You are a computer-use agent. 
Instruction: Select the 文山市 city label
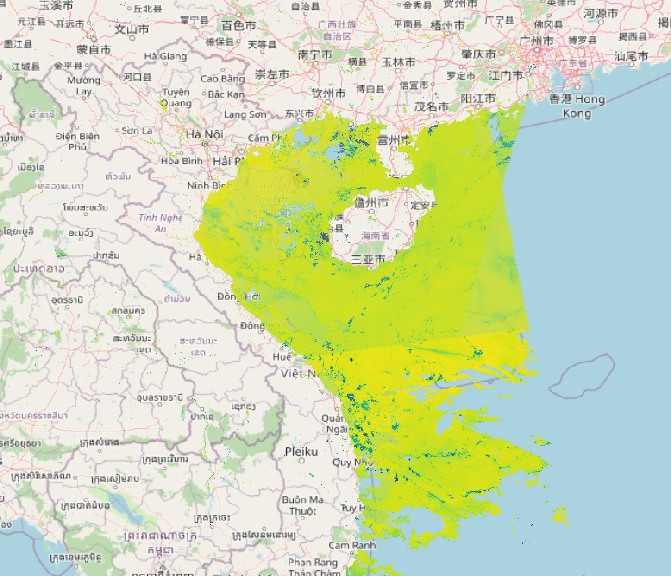132,29
